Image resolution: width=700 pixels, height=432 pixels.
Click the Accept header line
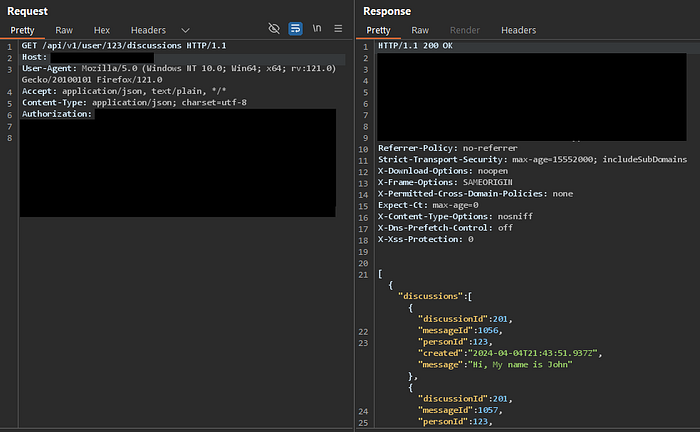pyautogui.click(x=124, y=91)
